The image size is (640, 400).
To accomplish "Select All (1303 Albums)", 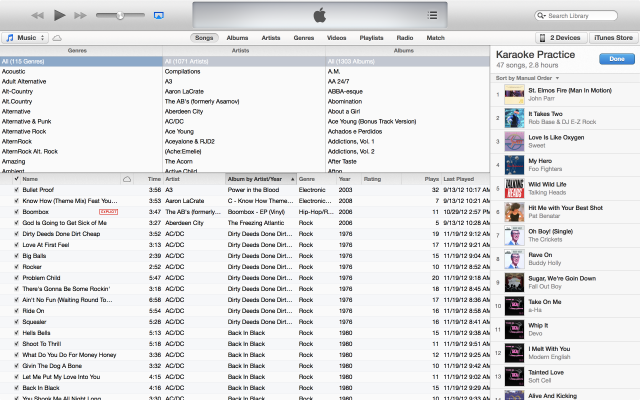I will (408, 62).
